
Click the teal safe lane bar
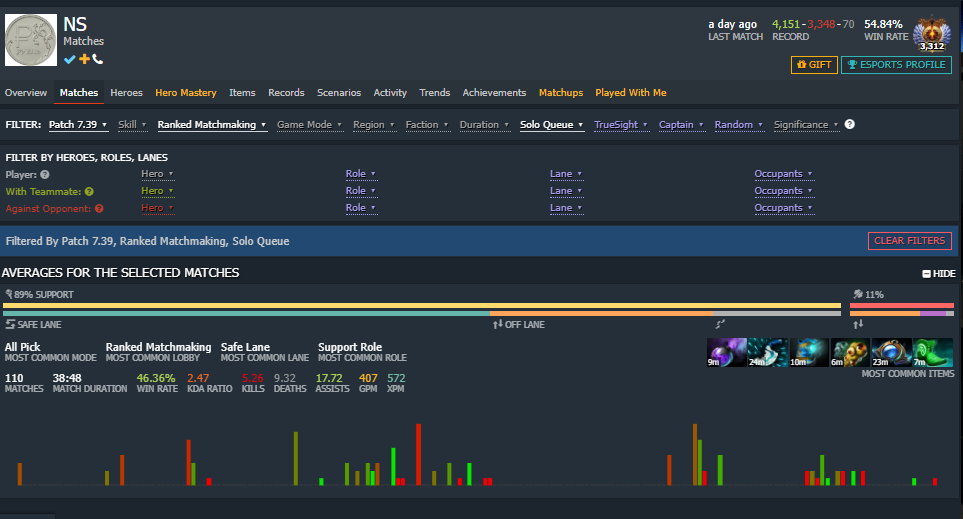click(x=246, y=313)
